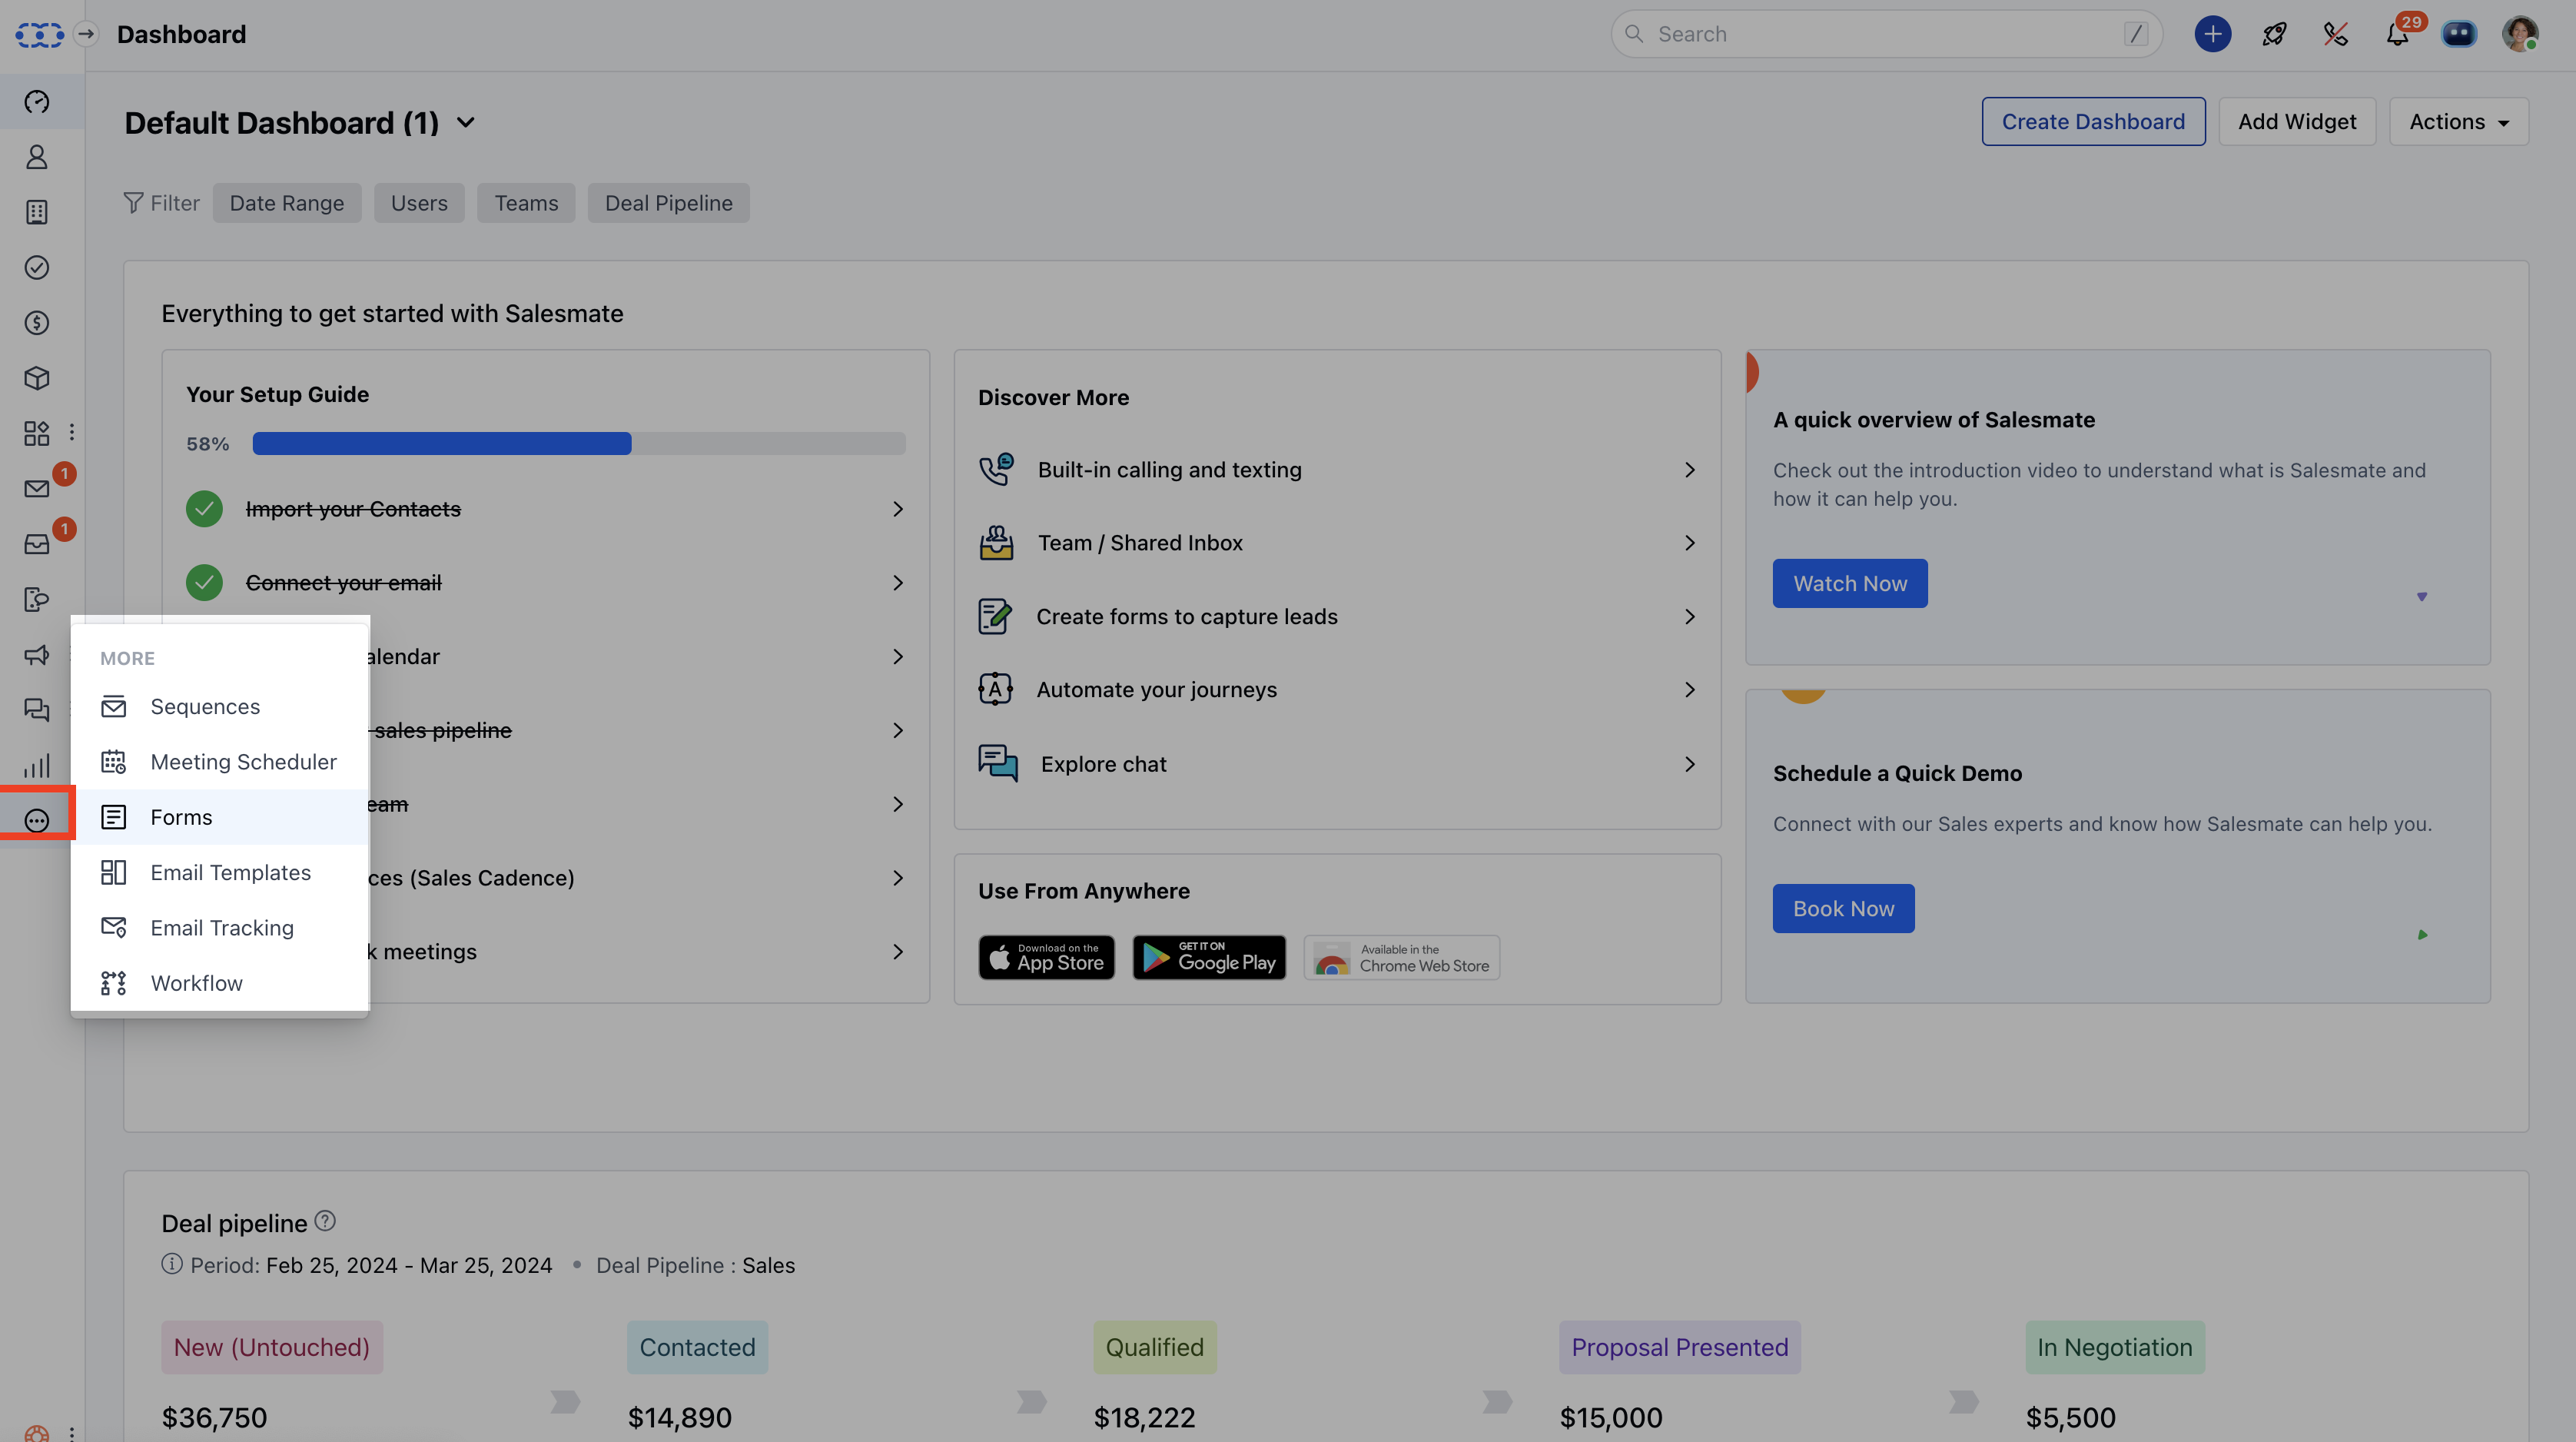This screenshot has height=1442, width=2576.
Task: Open user profile avatar menu
Action: point(2520,34)
